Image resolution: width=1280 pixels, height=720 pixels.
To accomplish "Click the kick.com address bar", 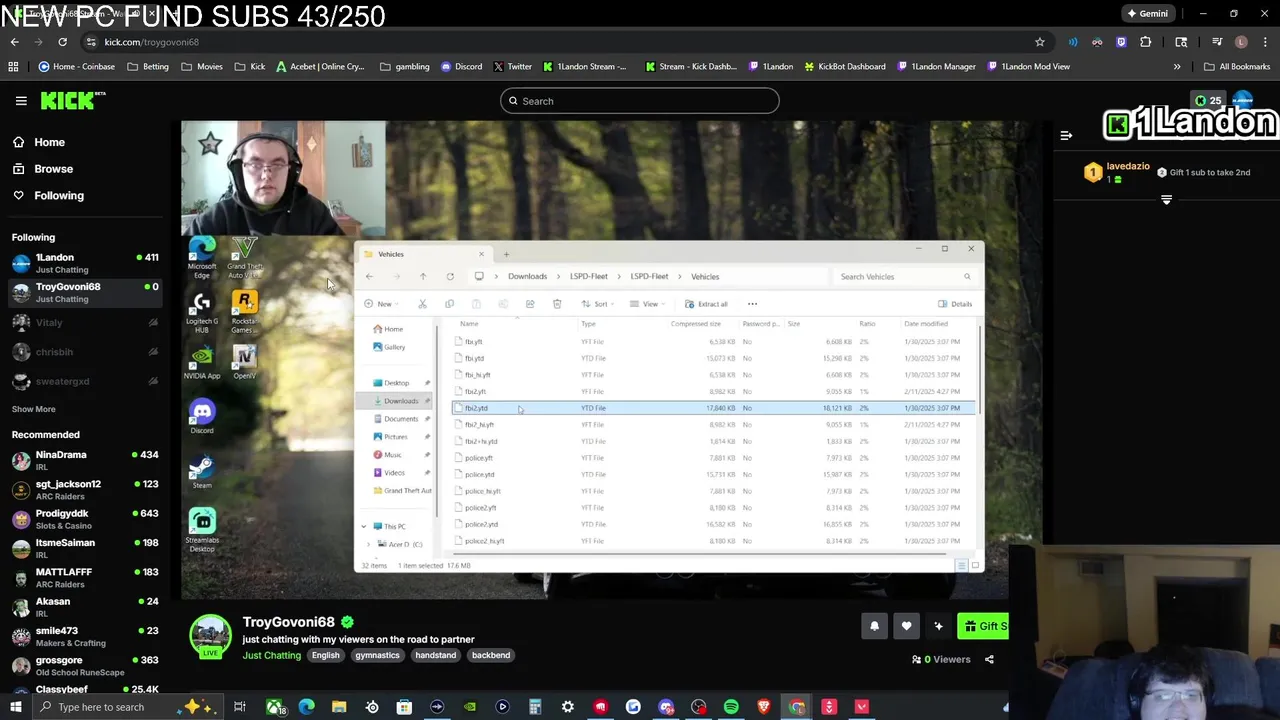I will 560,42.
